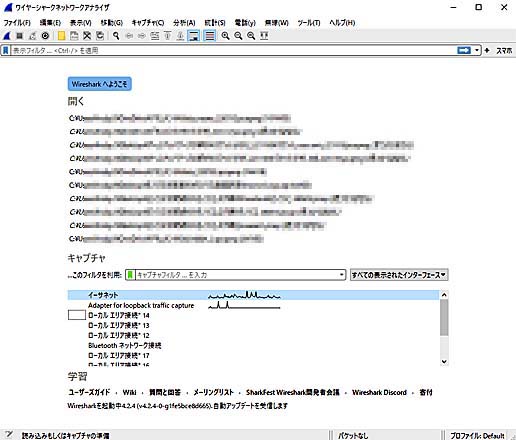
Task: Zoom out the main window text
Action: tap(238, 36)
